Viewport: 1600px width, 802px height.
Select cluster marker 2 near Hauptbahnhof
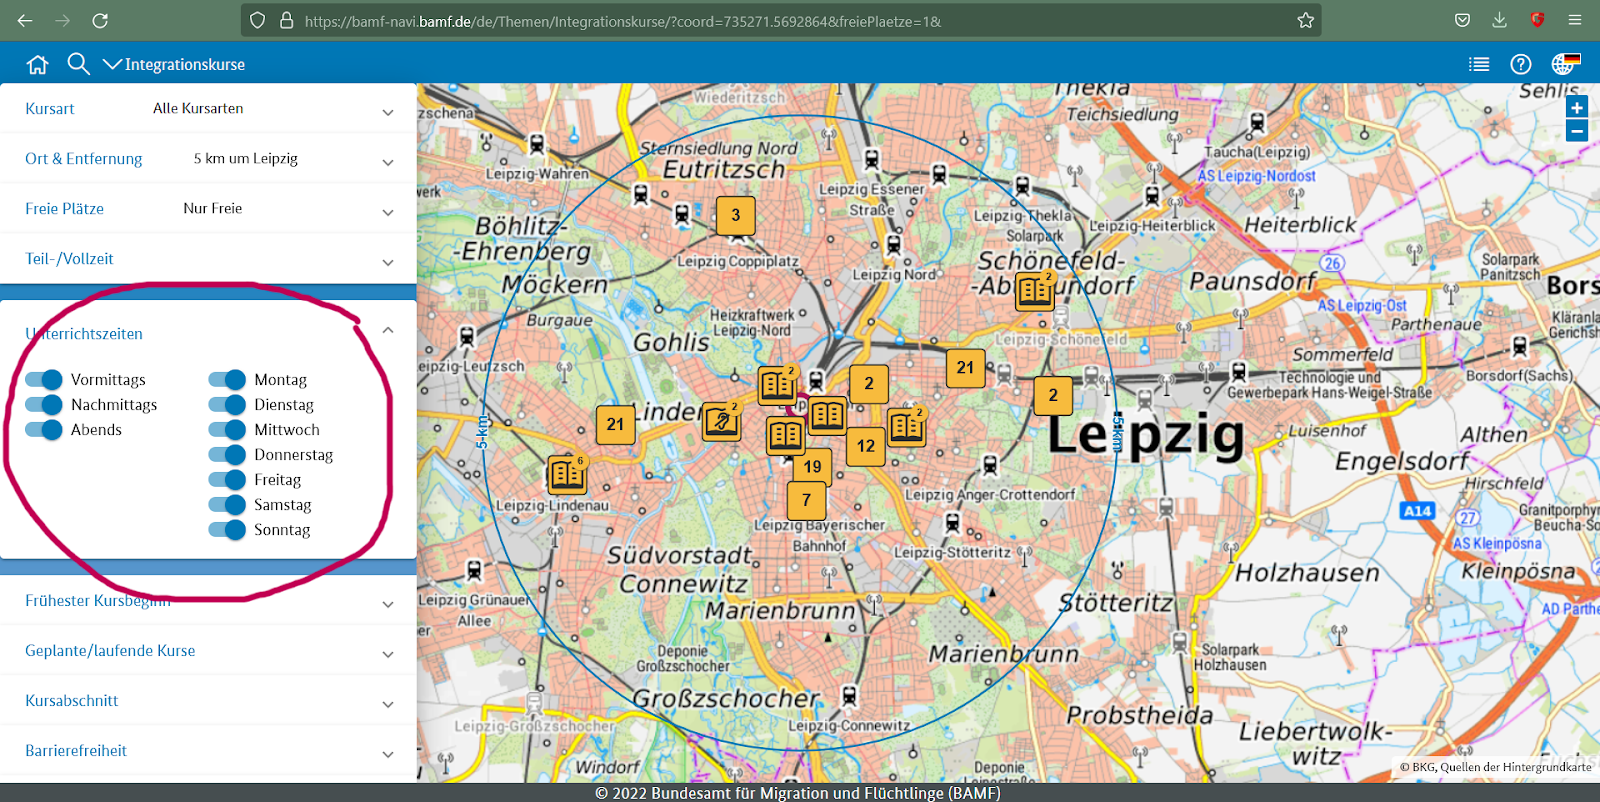click(x=869, y=384)
